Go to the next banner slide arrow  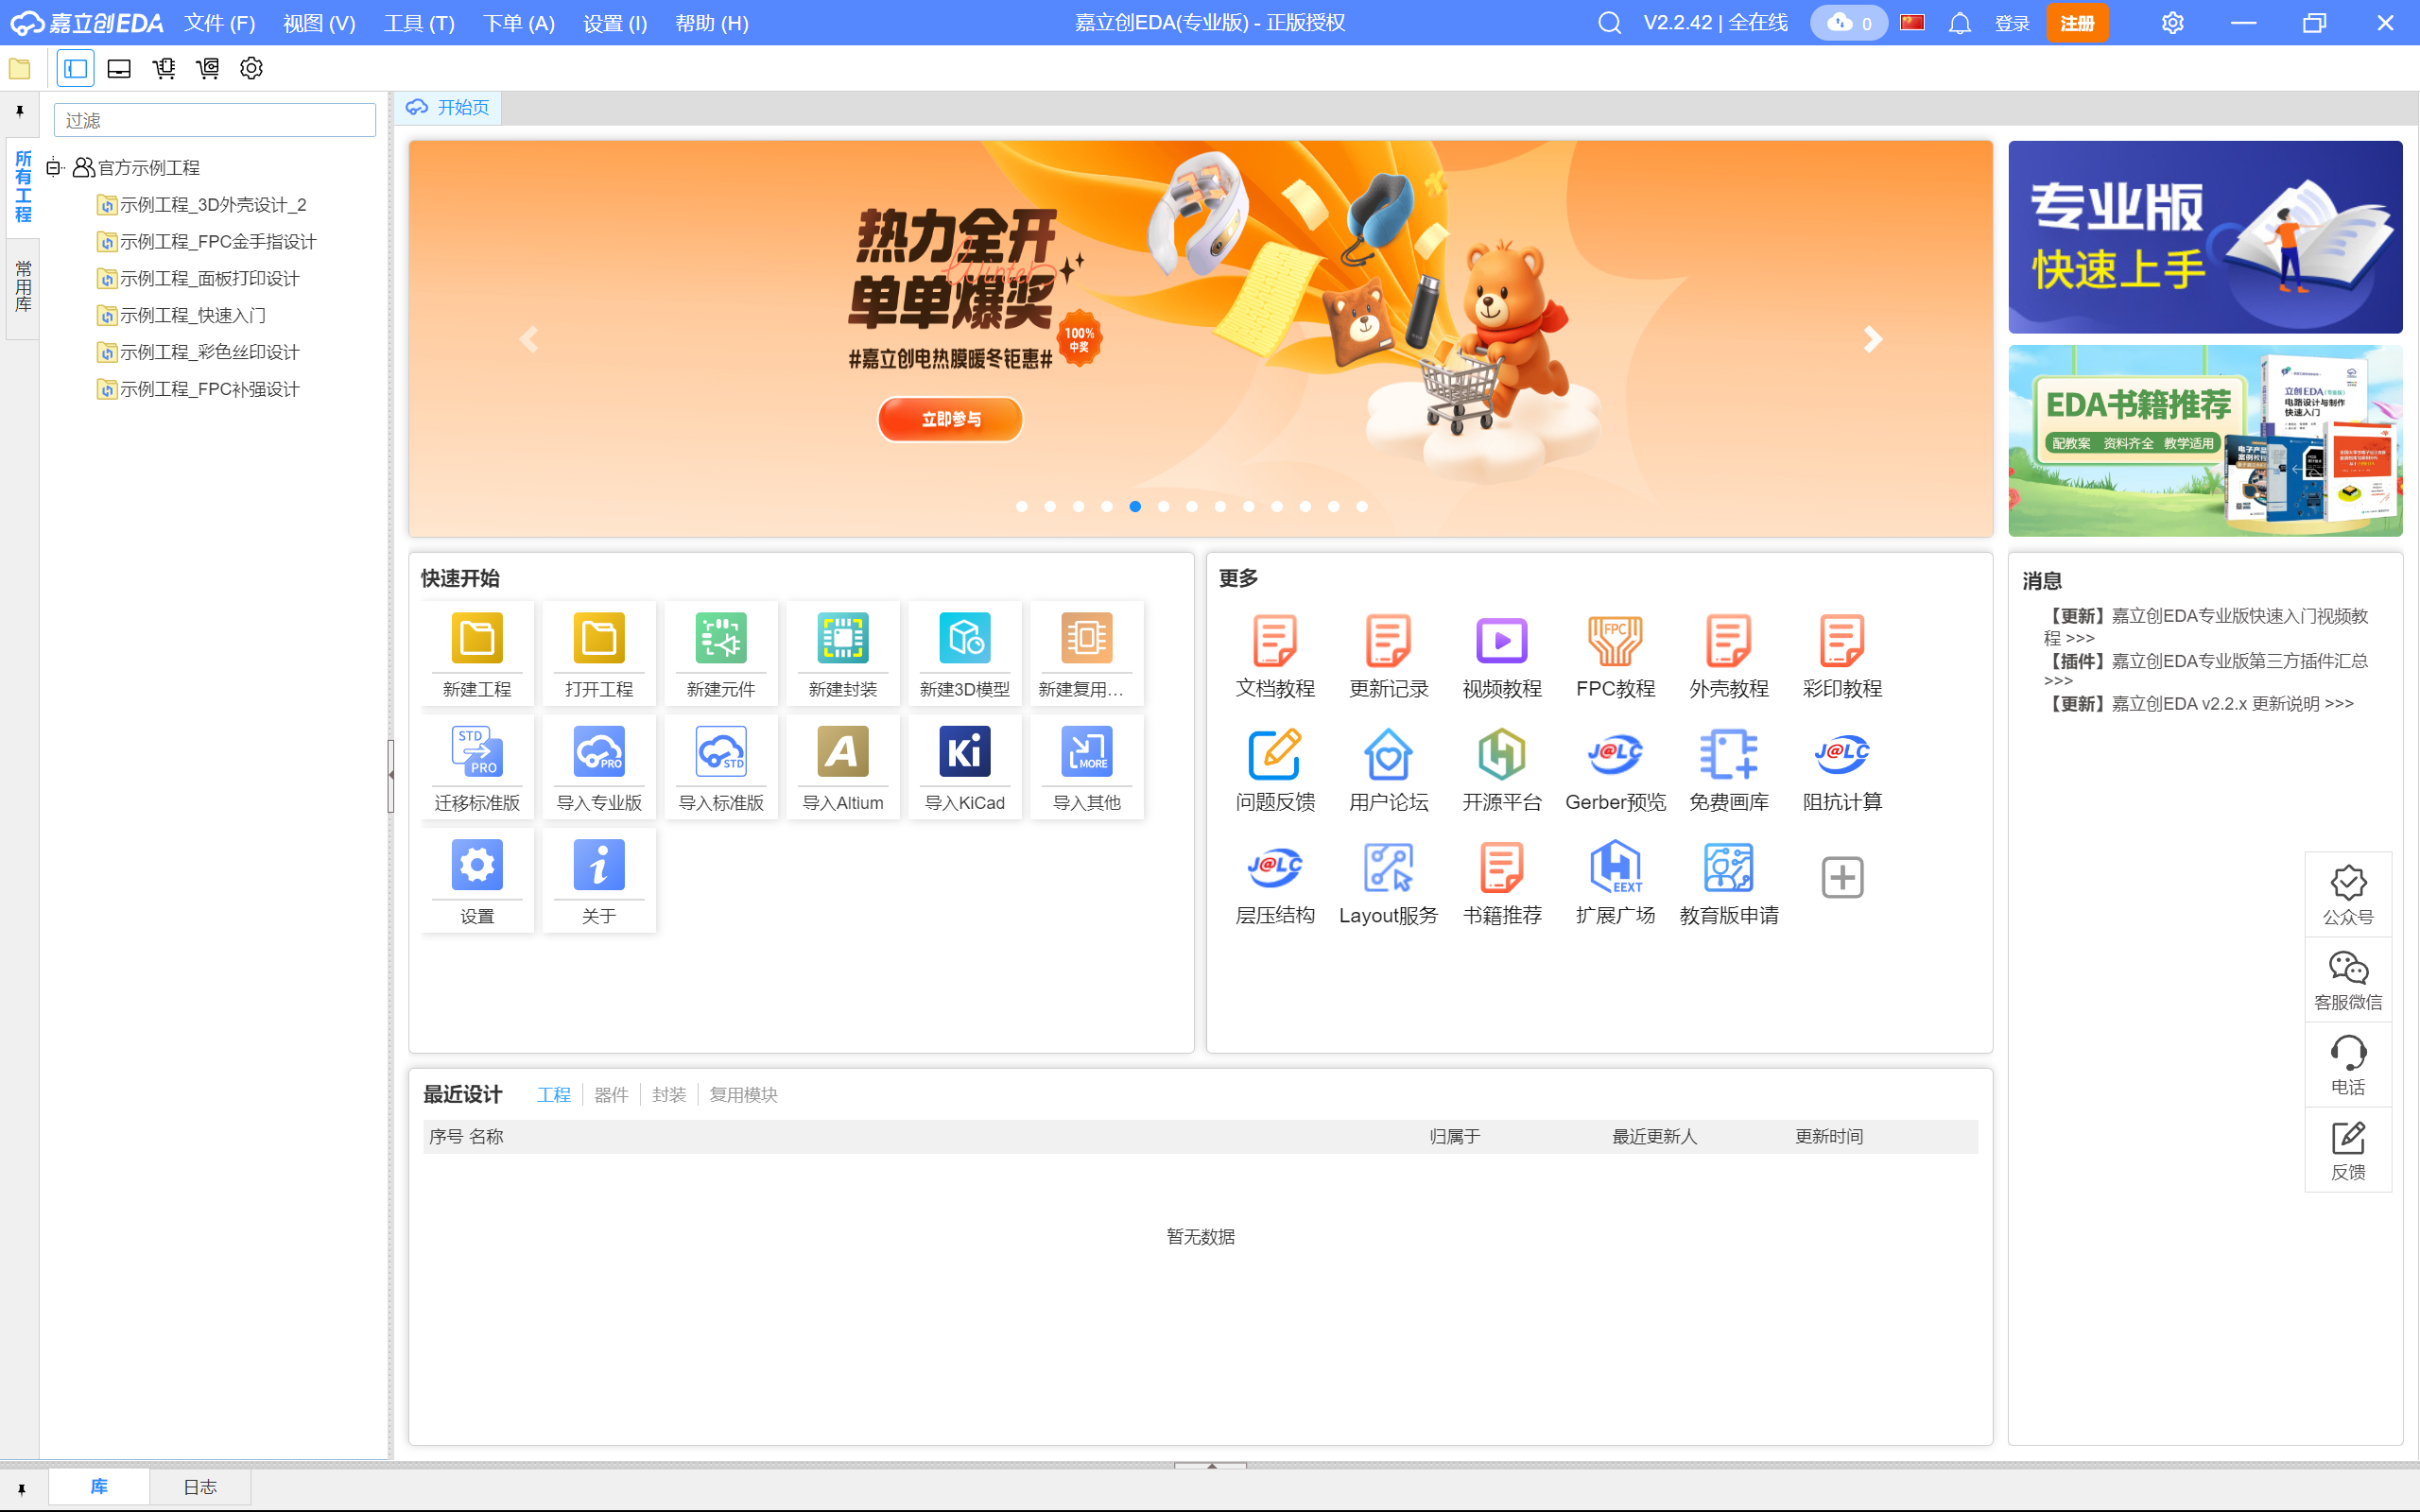[1873, 339]
